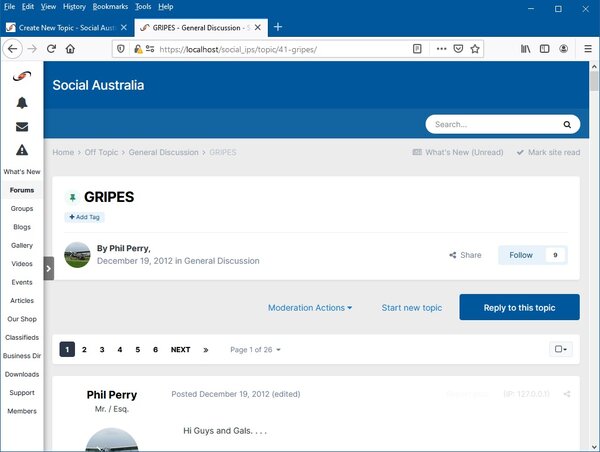
Task: Click in the Search input field
Action: pos(490,125)
